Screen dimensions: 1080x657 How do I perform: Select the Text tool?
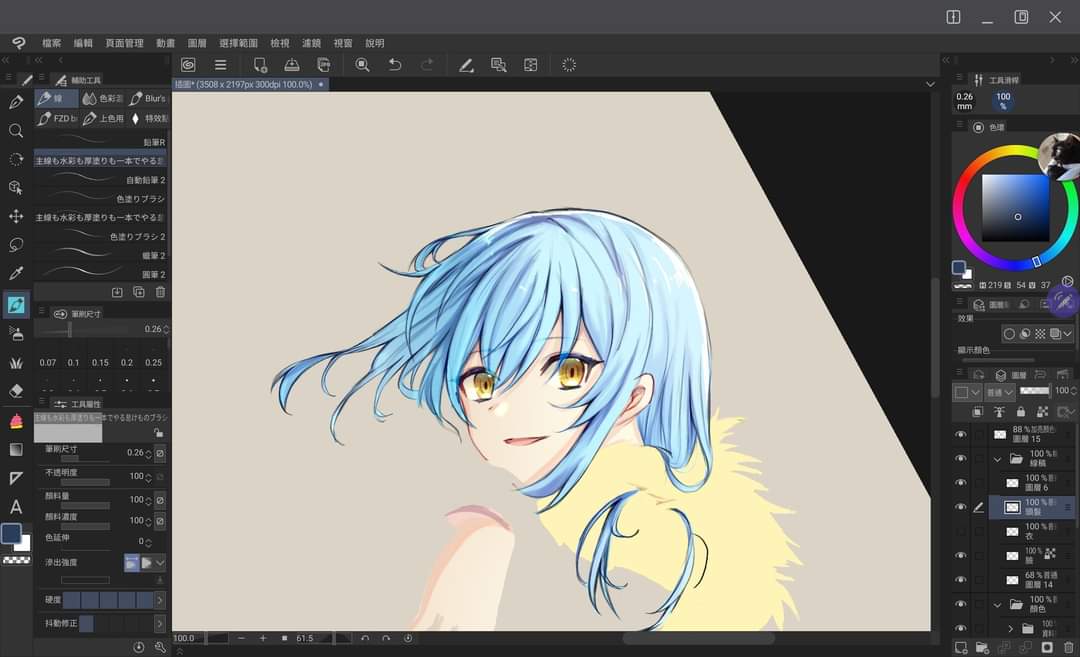point(16,507)
